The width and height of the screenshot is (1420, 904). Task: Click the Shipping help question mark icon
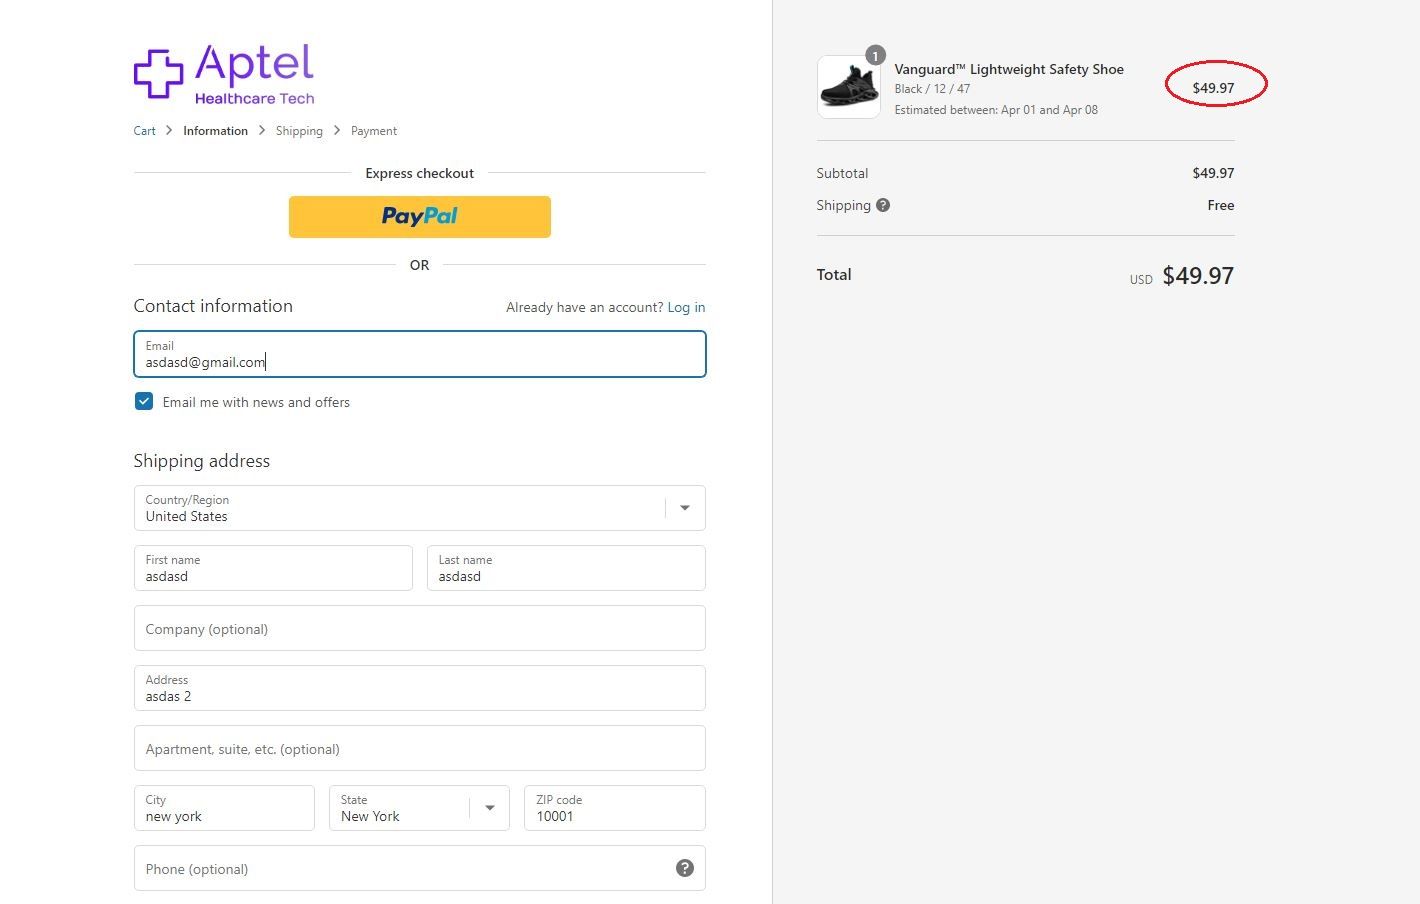[883, 205]
